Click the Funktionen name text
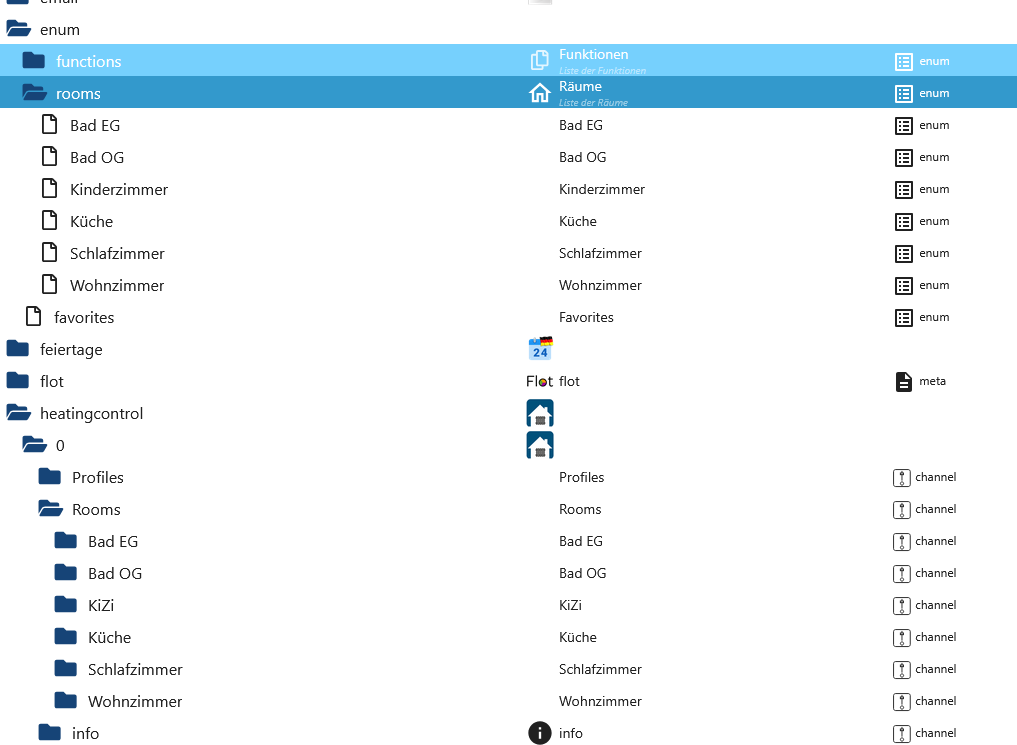Screen dimensions: 1017x745 click(x=593, y=54)
